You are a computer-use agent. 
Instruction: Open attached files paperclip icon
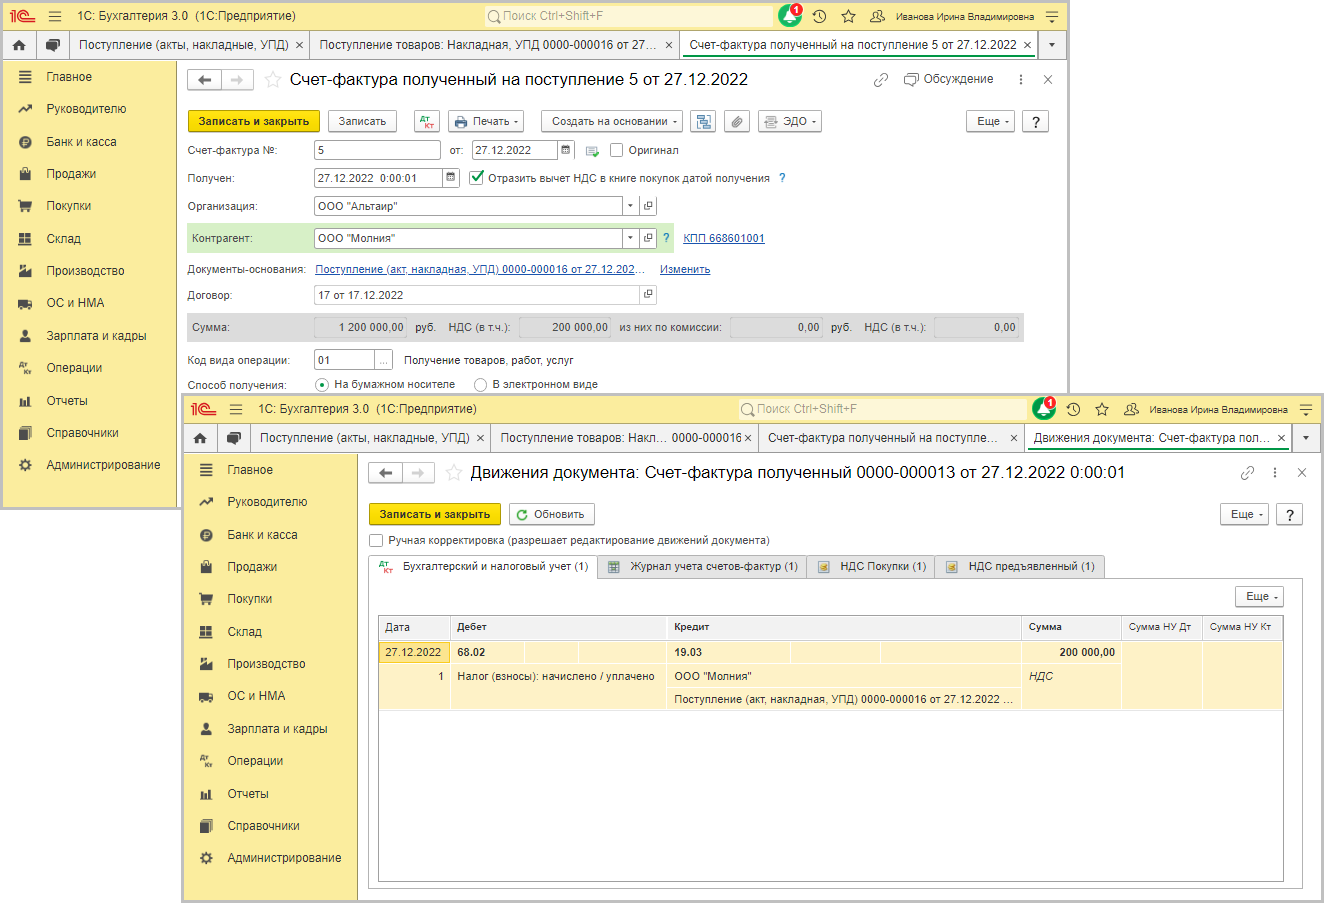point(736,121)
